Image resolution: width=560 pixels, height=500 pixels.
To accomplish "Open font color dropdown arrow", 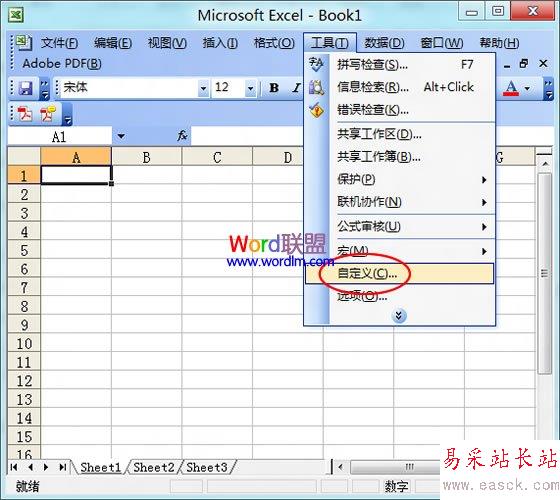I will tap(527, 88).
